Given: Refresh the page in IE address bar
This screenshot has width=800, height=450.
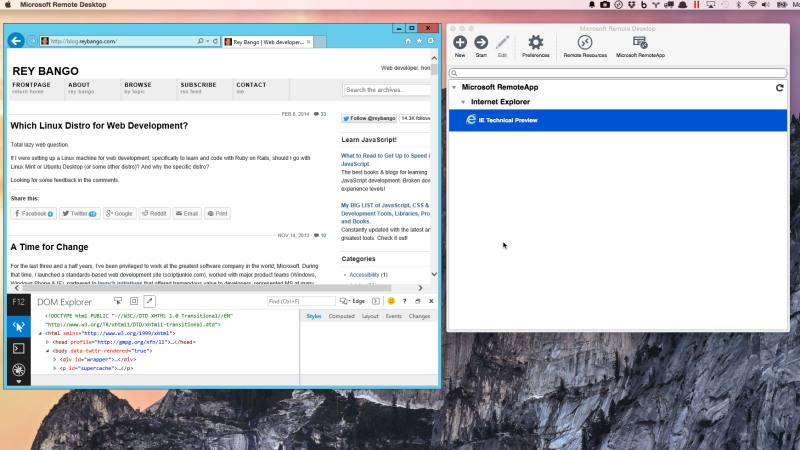Looking at the screenshot, I should (215, 41).
